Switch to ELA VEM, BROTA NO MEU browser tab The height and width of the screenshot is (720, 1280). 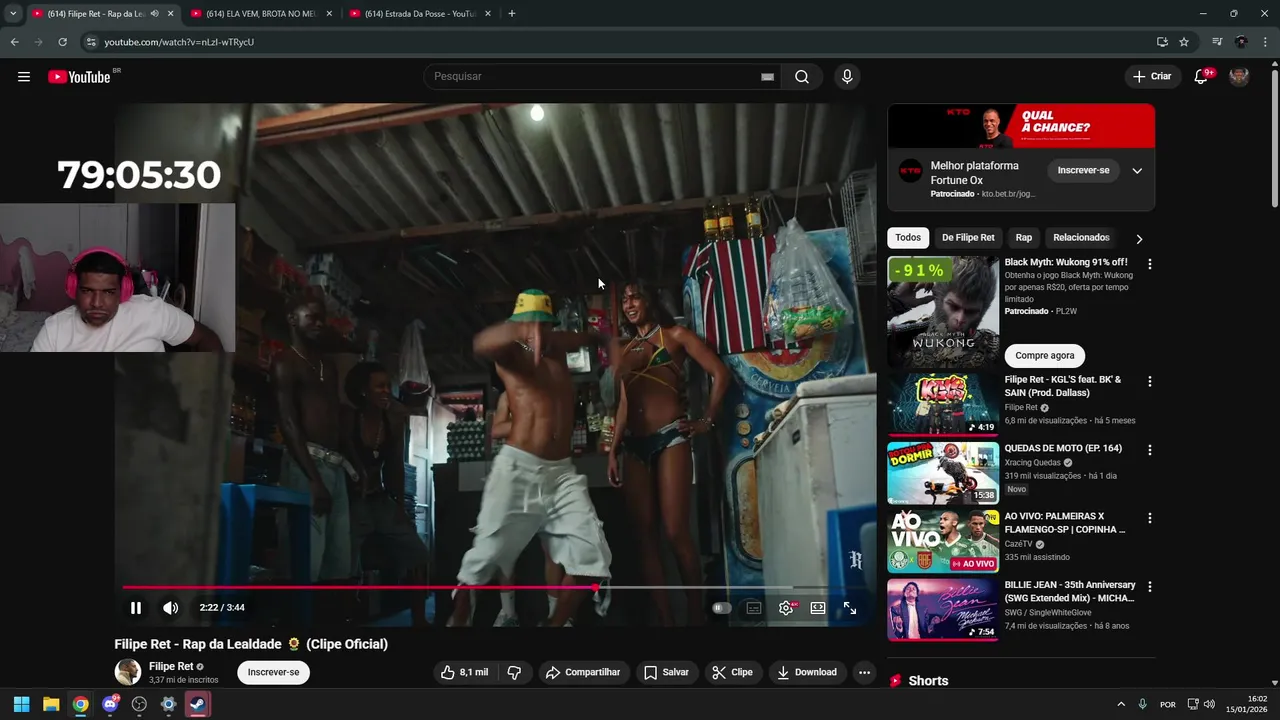click(262, 14)
